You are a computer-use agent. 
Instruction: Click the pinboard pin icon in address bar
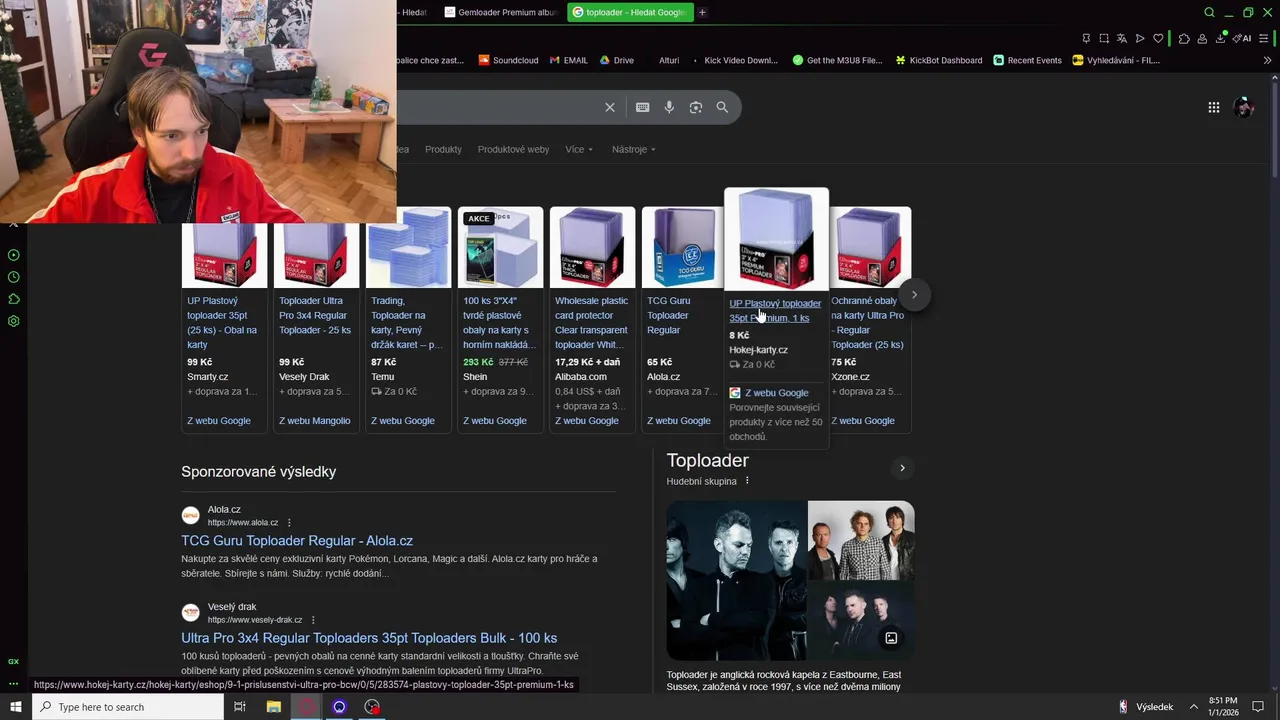coord(1086,38)
